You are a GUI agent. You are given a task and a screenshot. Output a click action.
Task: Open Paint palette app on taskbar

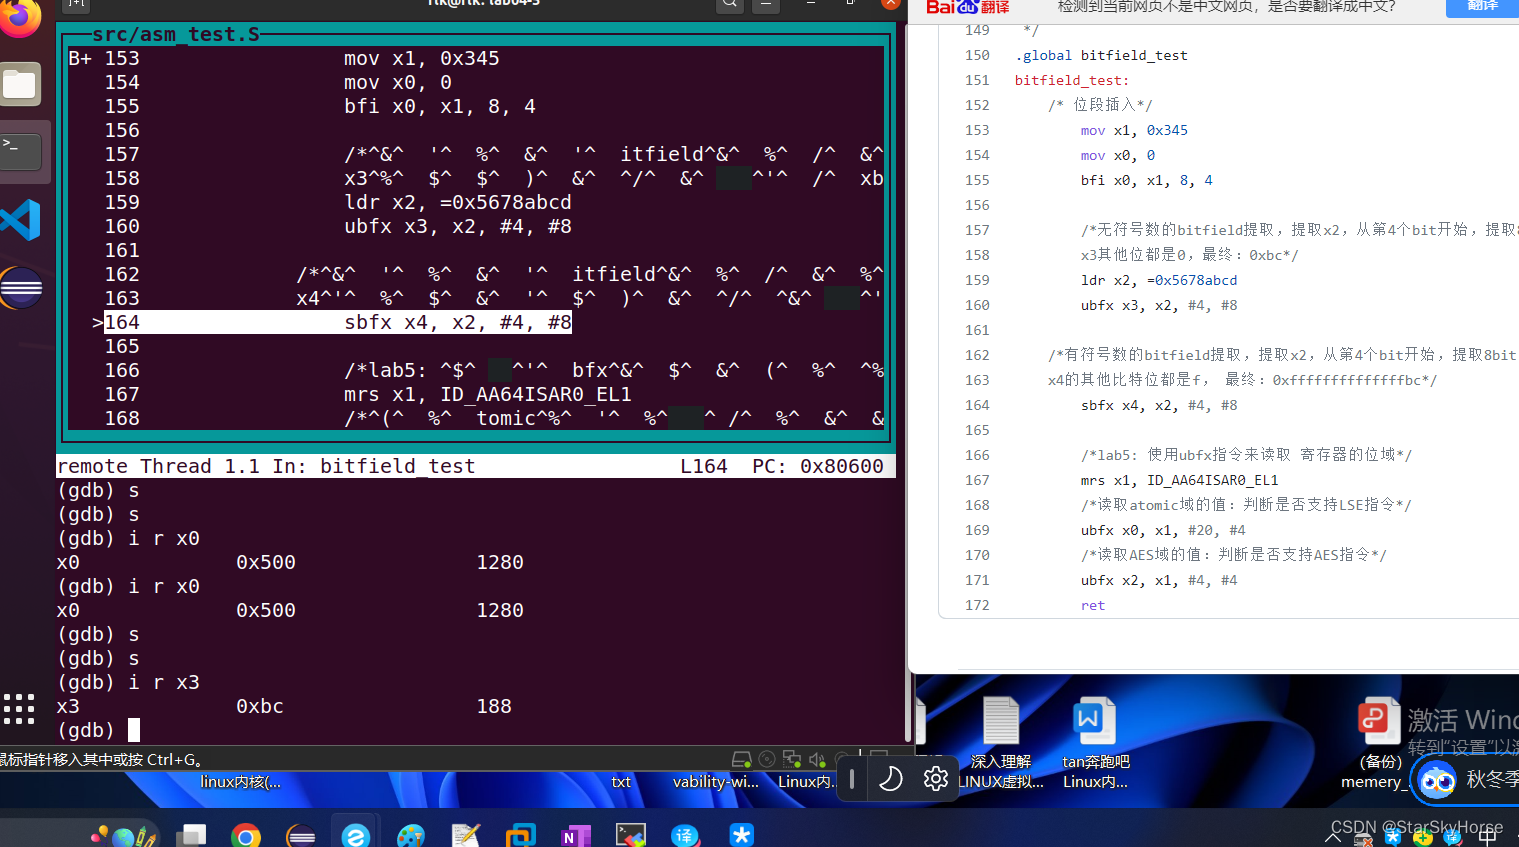410,835
